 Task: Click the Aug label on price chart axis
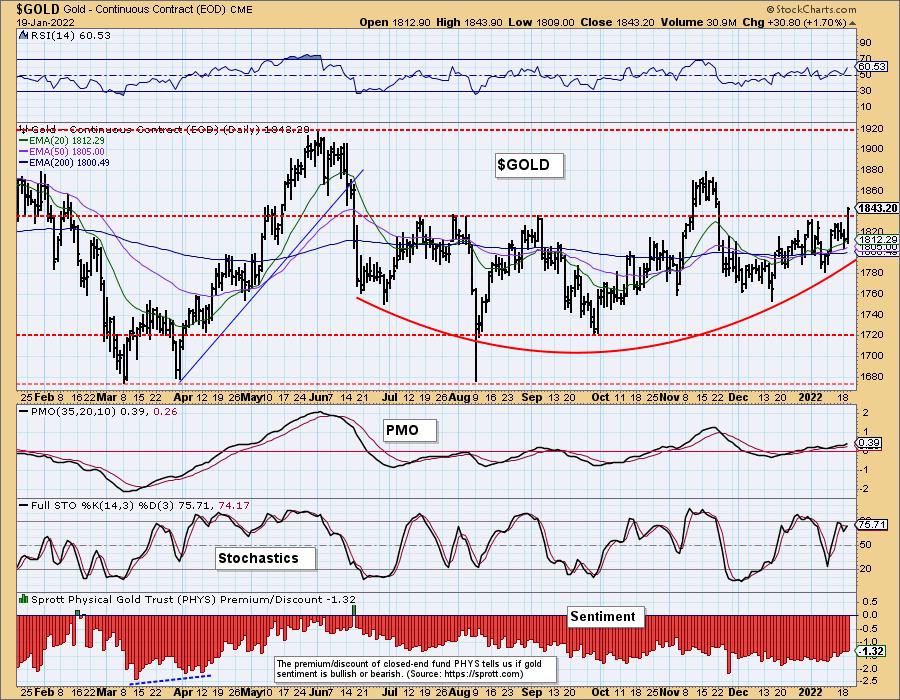[x=459, y=397]
